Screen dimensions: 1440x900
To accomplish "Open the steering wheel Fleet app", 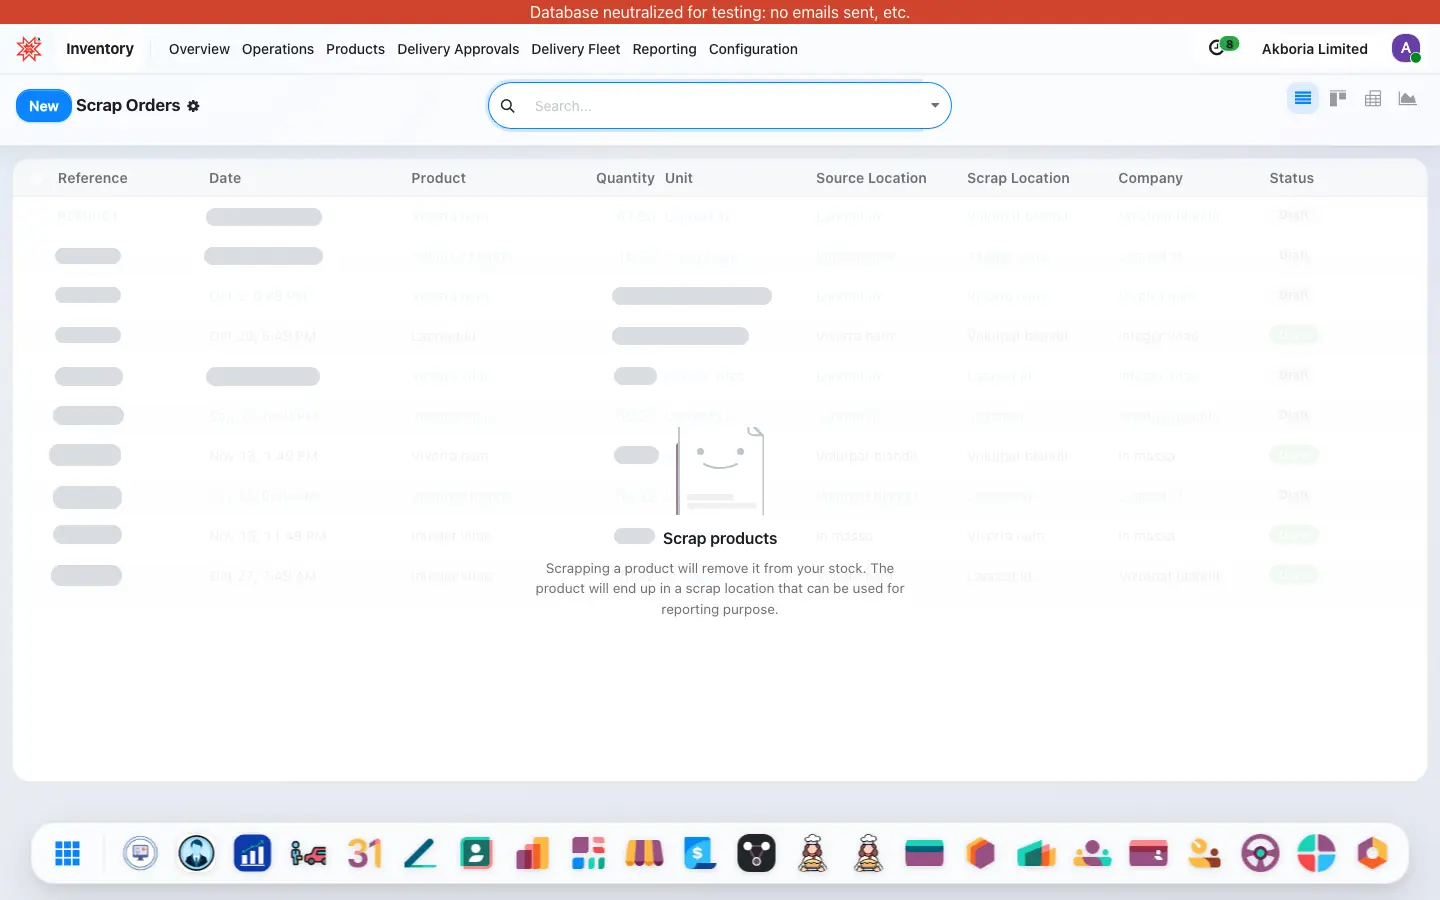I will point(1260,853).
